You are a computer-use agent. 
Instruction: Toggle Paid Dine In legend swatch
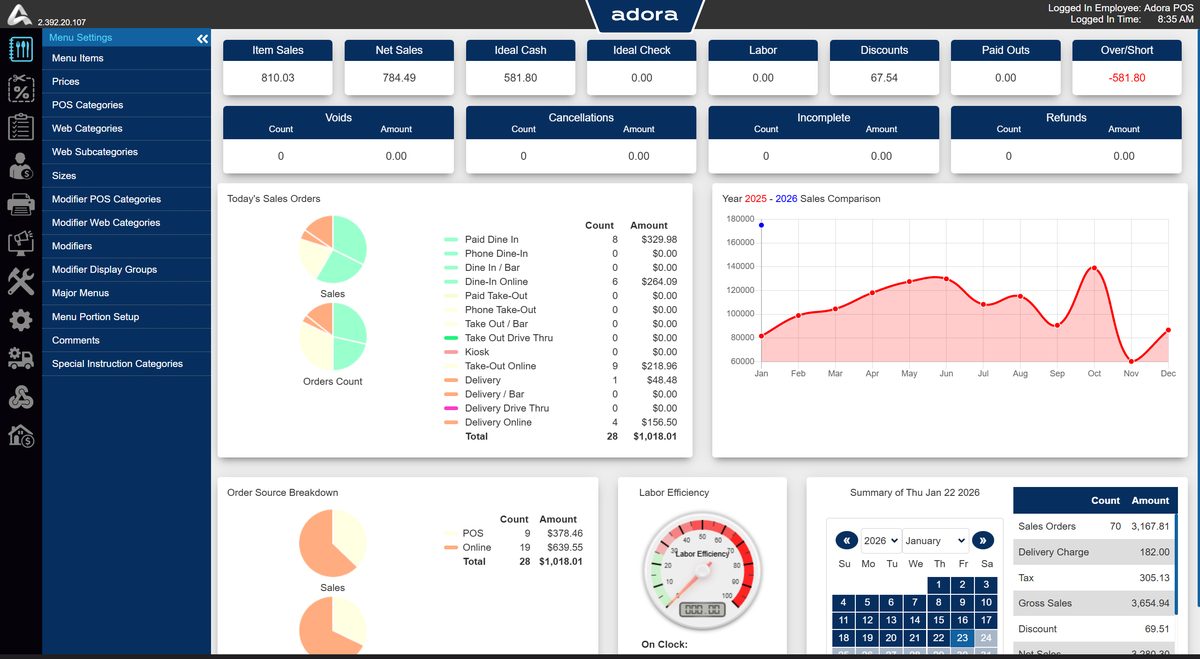(x=450, y=240)
